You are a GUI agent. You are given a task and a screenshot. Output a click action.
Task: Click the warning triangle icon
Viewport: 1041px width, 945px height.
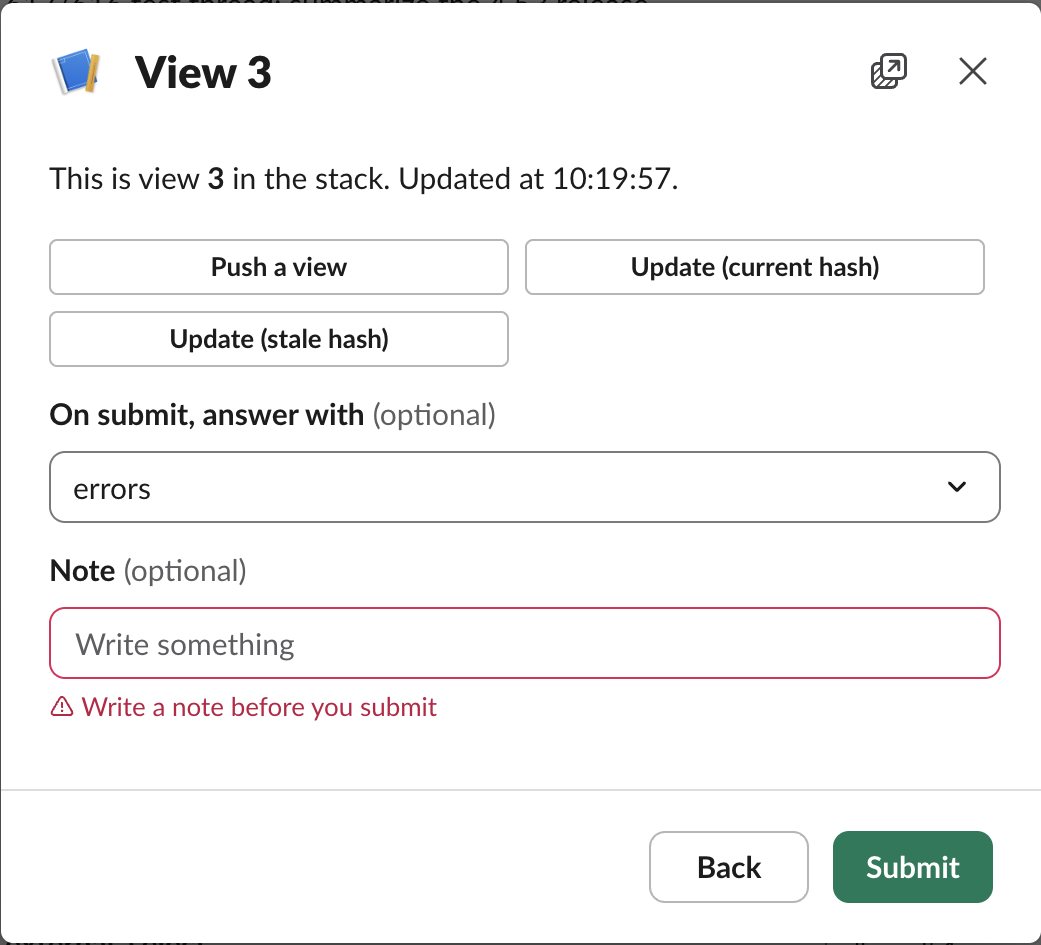(62, 707)
